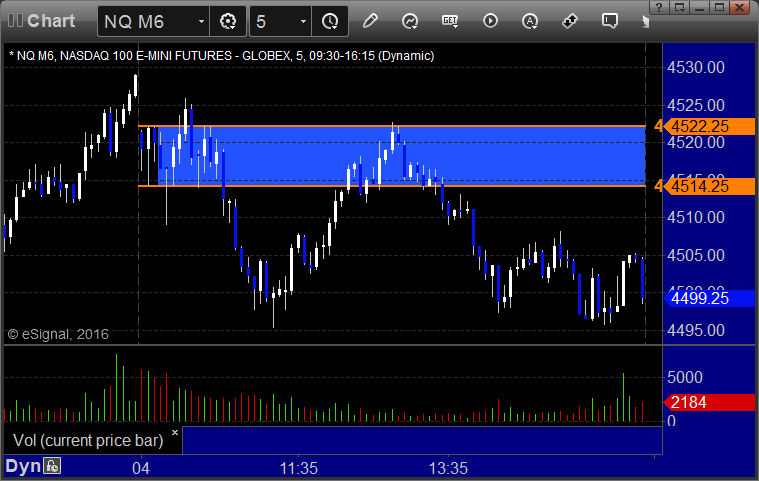Click the 4505.00 price axis label
The height and width of the screenshot is (481, 759).
click(696, 255)
